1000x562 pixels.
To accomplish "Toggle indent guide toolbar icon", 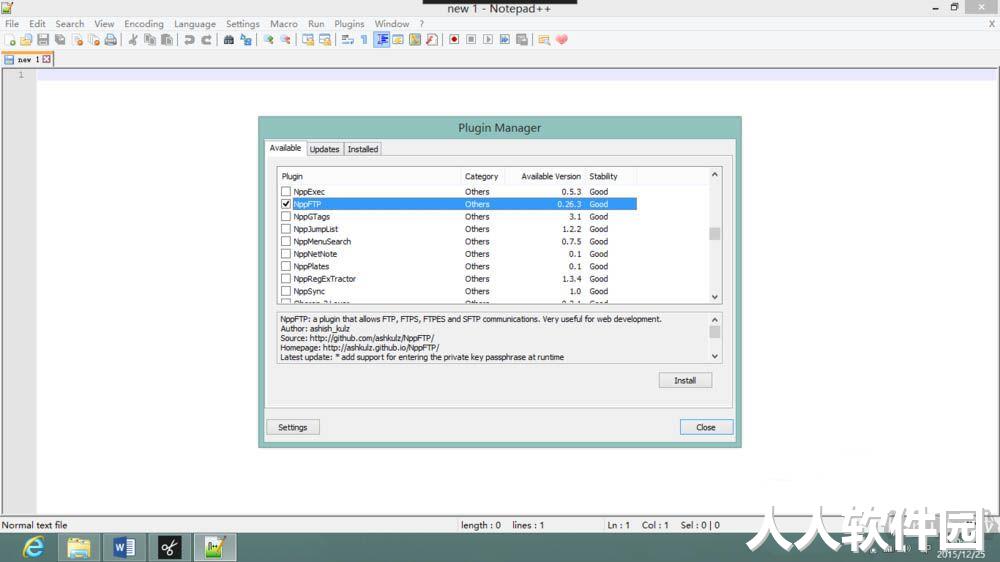I will 381,40.
